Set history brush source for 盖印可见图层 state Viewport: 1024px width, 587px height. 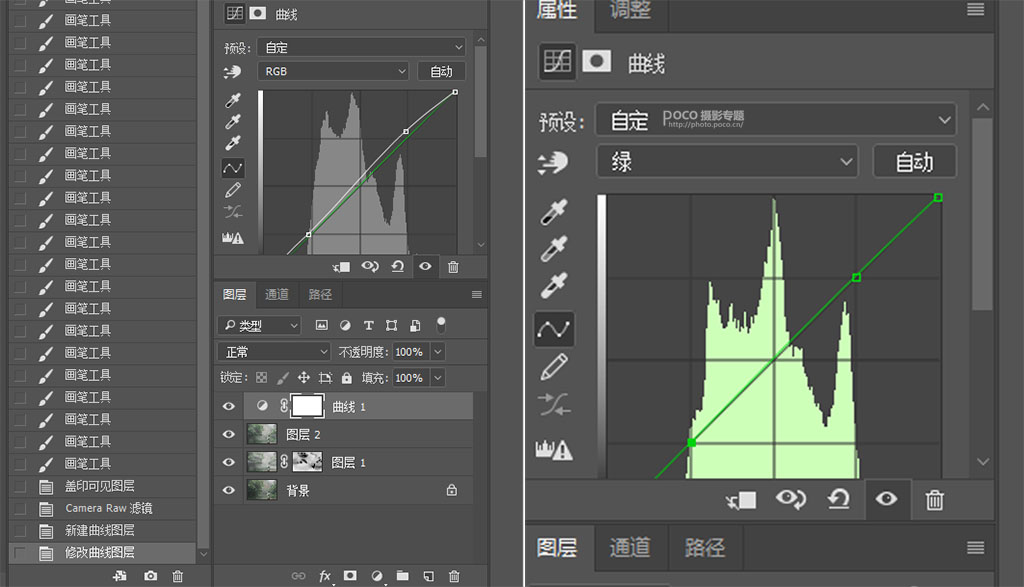20,486
